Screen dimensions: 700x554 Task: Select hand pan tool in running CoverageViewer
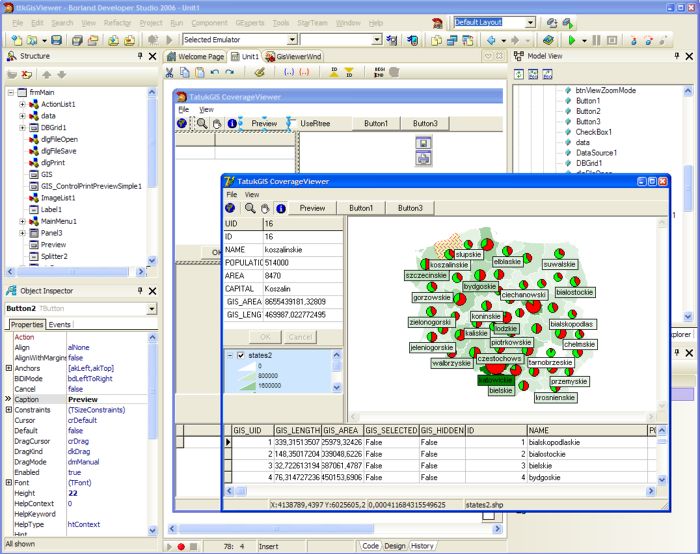coord(265,208)
